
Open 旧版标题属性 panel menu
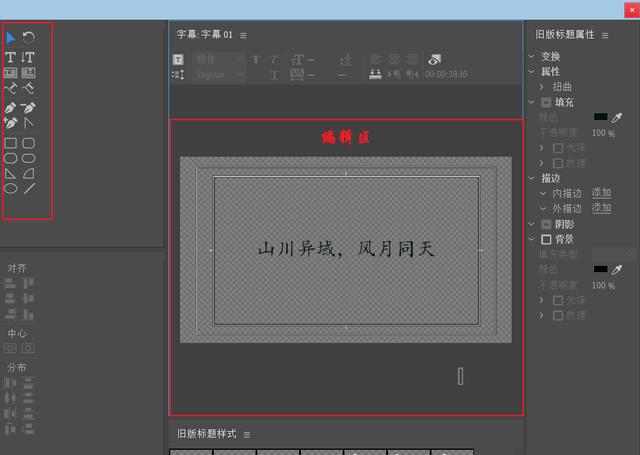click(x=605, y=36)
